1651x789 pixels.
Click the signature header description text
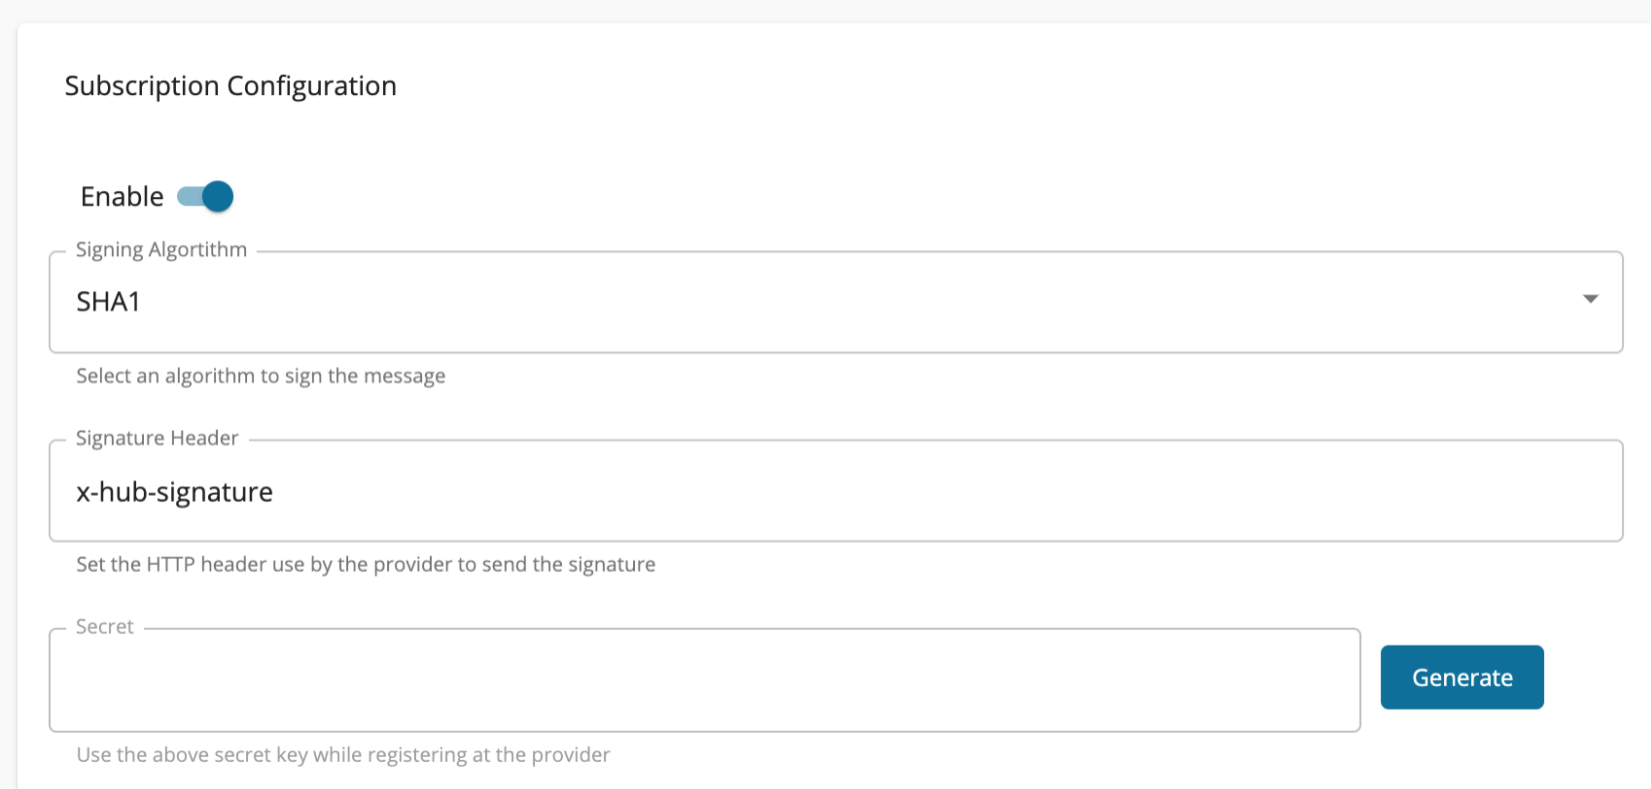pos(364,564)
